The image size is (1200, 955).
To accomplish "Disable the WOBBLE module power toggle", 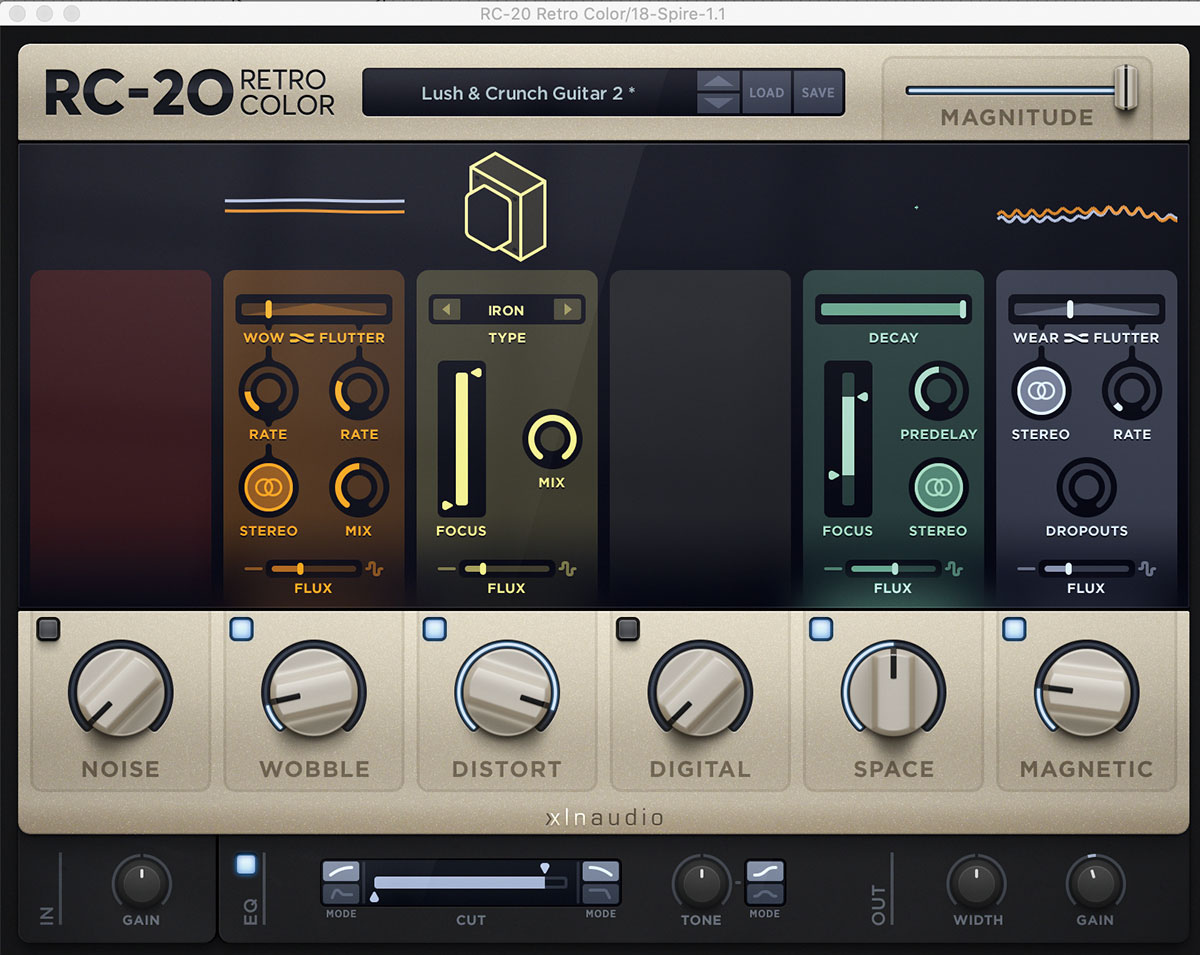I will [x=241, y=629].
